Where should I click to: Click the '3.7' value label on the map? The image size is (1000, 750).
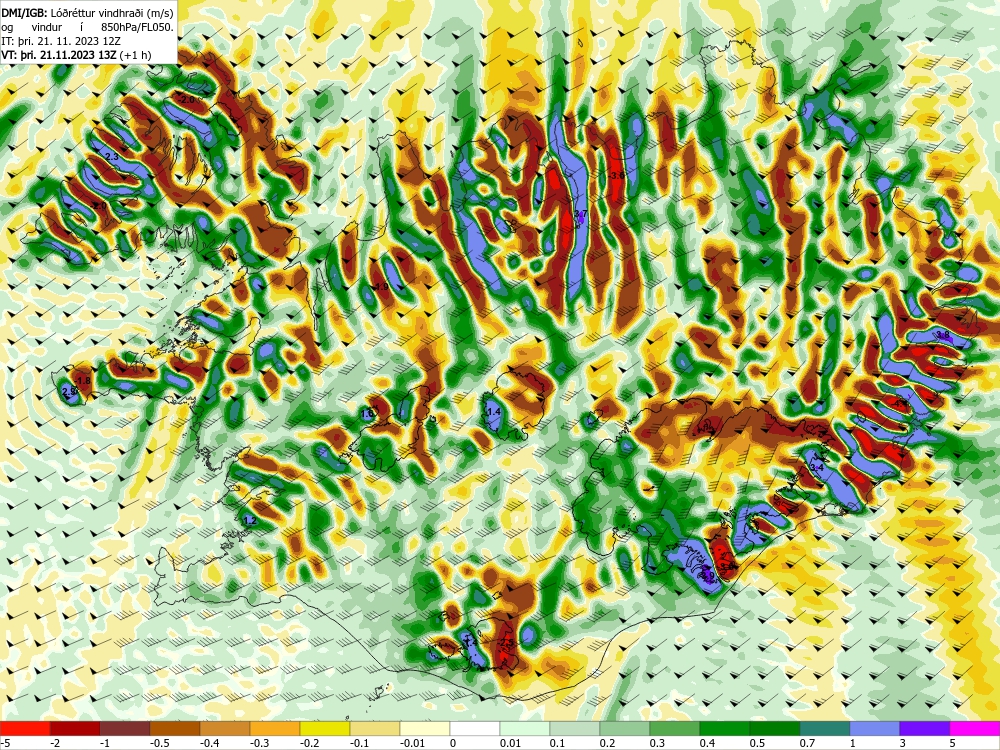click(580, 214)
